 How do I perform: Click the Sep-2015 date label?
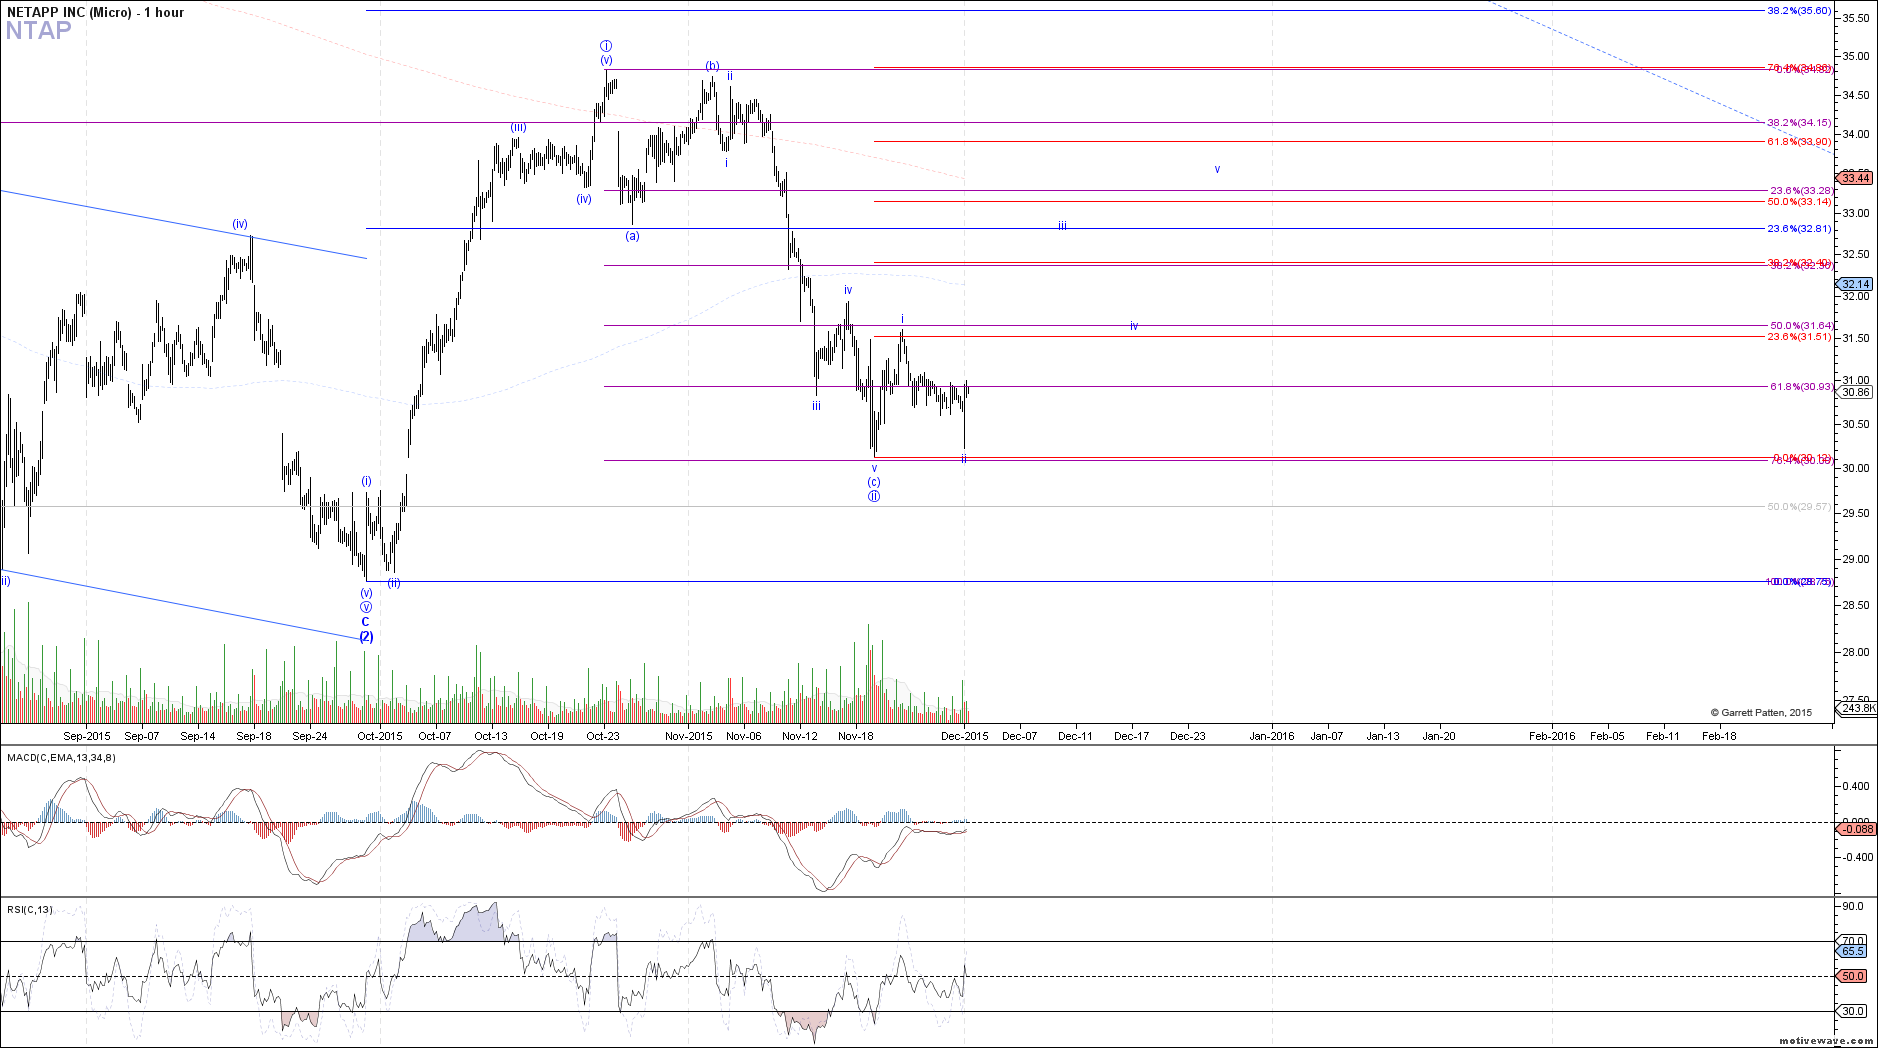[x=87, y=736]
